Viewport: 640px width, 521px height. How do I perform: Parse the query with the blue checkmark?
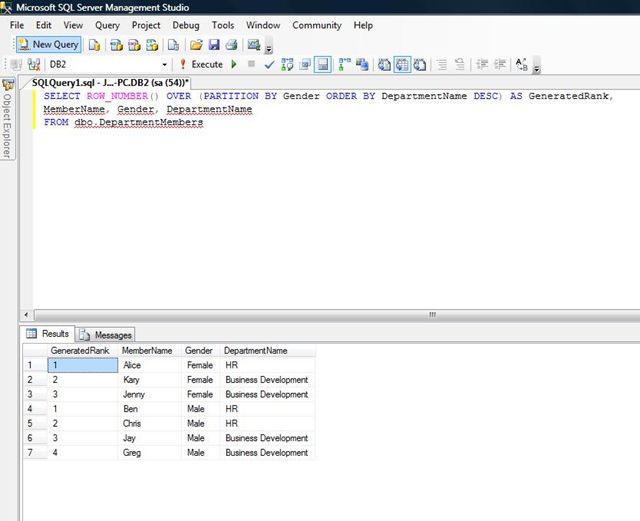click(x=269, y=65)
